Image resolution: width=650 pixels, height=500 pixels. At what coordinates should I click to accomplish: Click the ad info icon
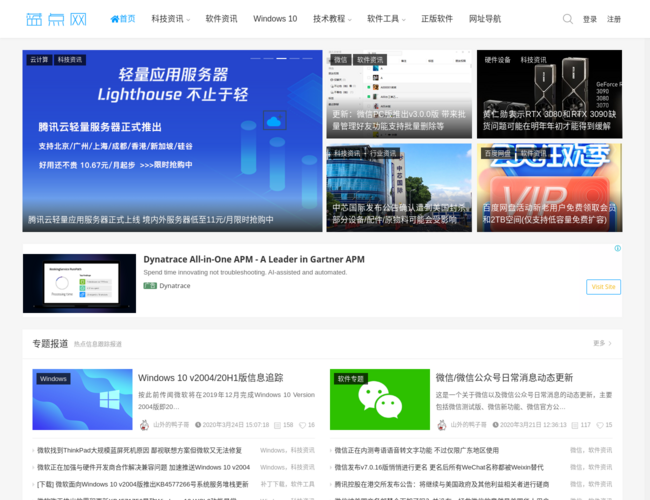coord(617,248)
